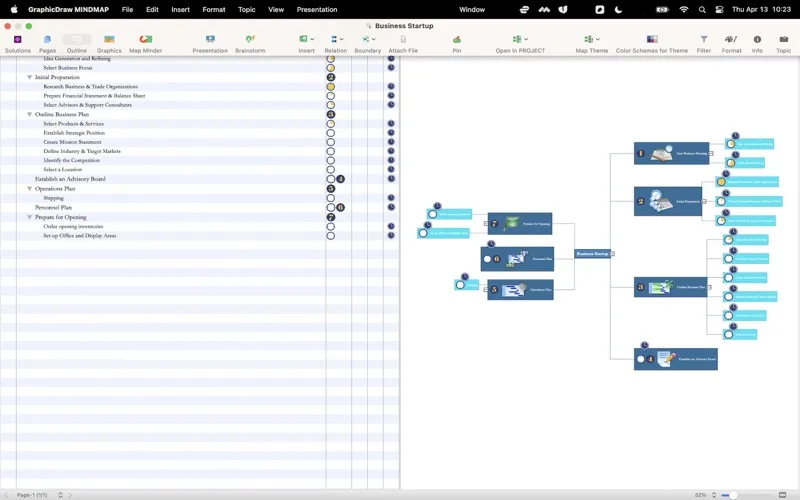Image resolution: width=800 pixels, height=500 pixels.
Task: Click clock icon in Select Products & Services row
Action: click(x=391, y=123)
